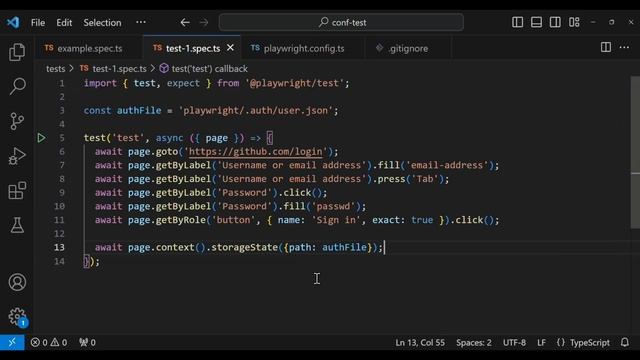
Task: Click the '@playwright/test' import string
Action: (x=295, y=83)
